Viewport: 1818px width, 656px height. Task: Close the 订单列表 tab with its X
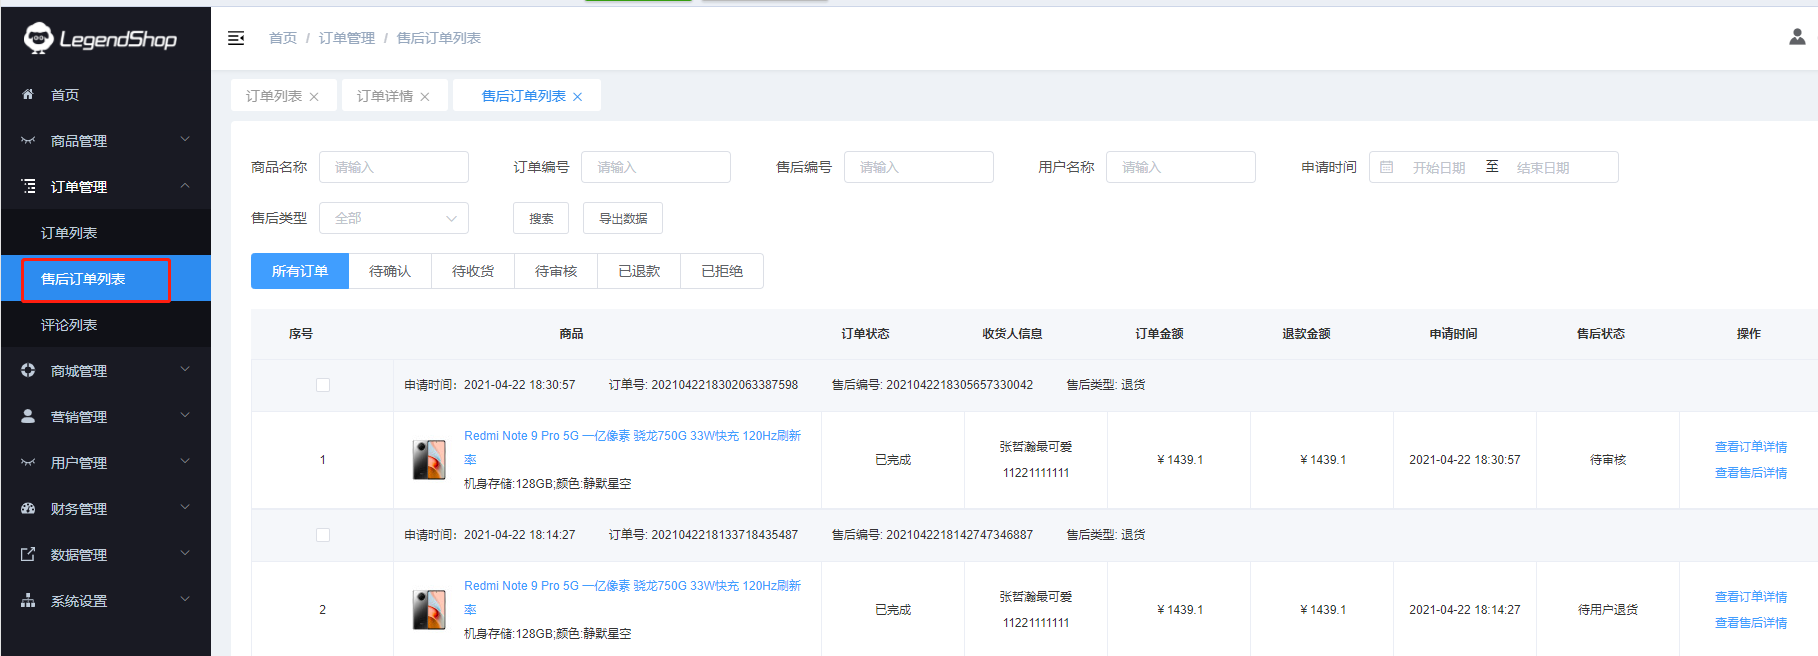pyautogui.click(x=314, y=97)
